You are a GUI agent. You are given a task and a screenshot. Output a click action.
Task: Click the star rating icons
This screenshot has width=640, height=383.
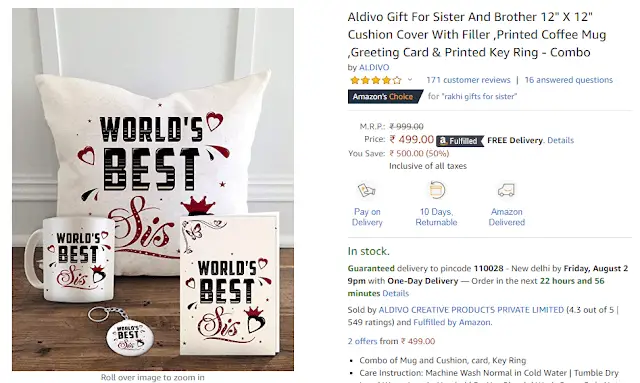click(376, 80)
